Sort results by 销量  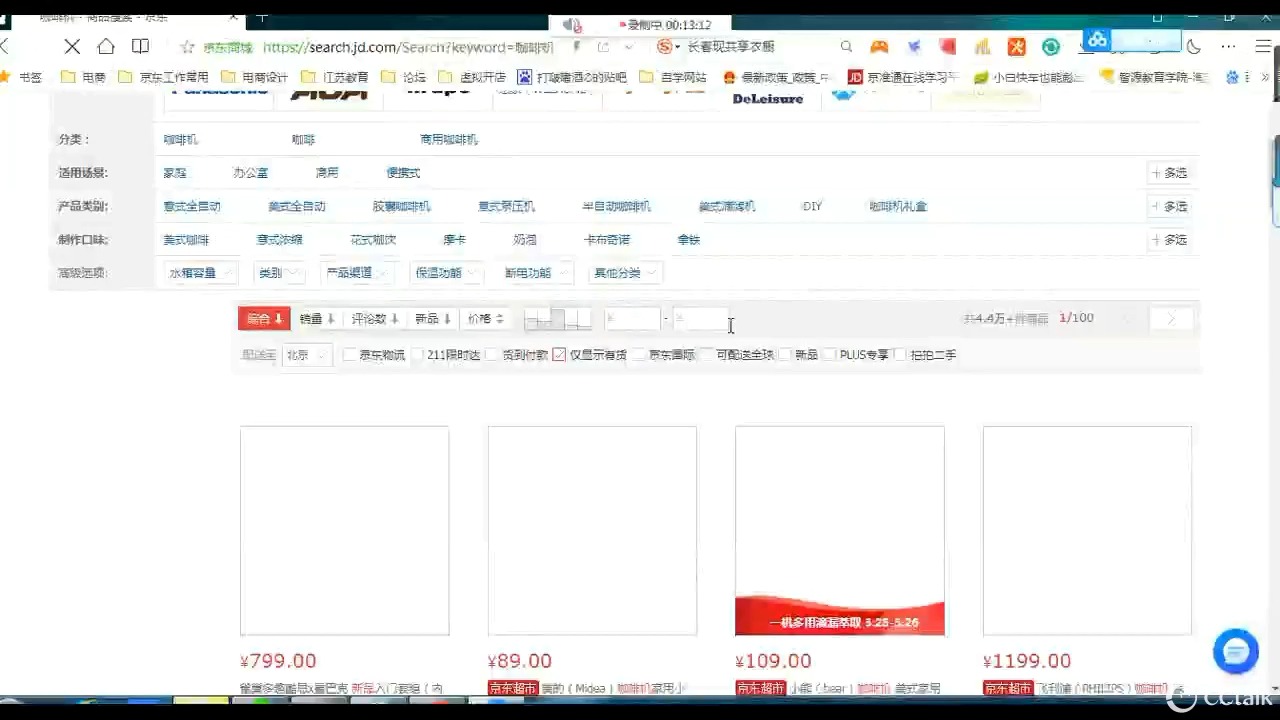point(317,319)
